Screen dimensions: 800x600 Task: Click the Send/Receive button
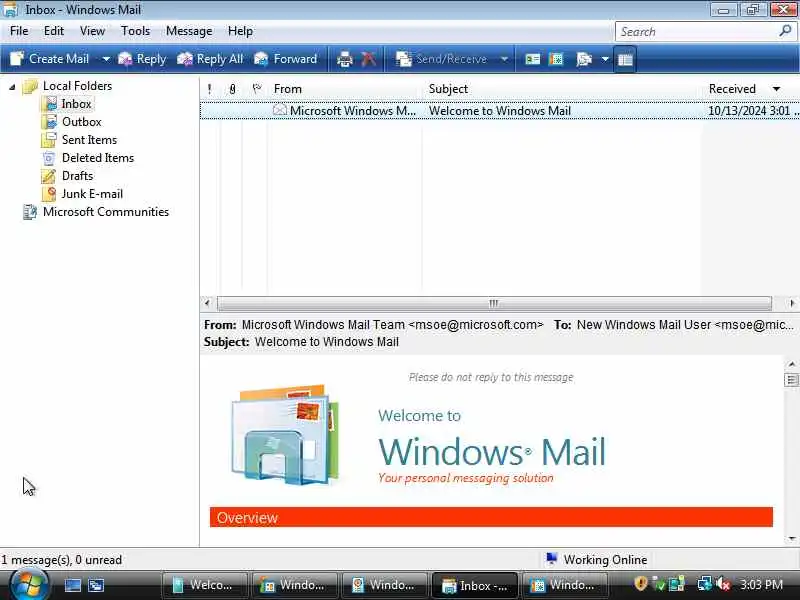coord(442,59)
